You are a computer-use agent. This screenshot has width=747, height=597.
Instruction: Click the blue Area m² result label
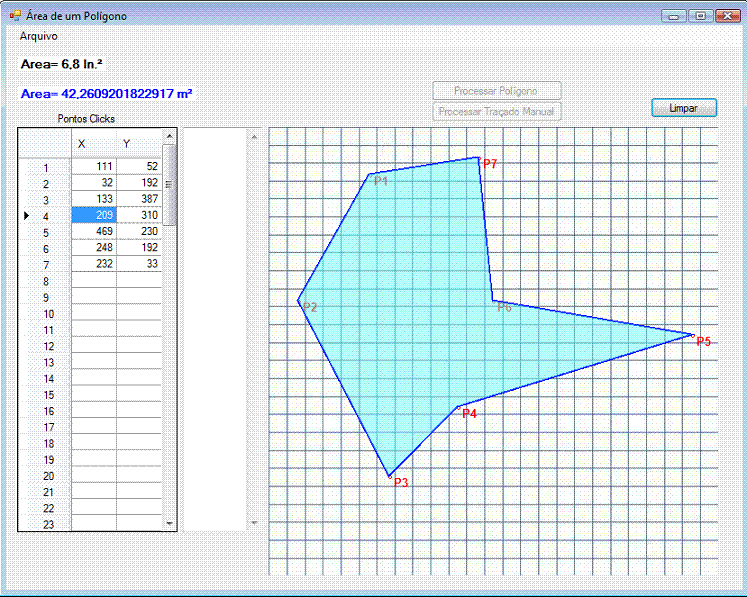106,93
